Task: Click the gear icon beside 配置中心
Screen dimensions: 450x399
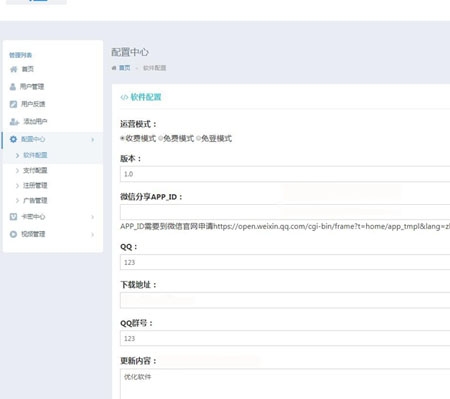Action: pos(13,139)
